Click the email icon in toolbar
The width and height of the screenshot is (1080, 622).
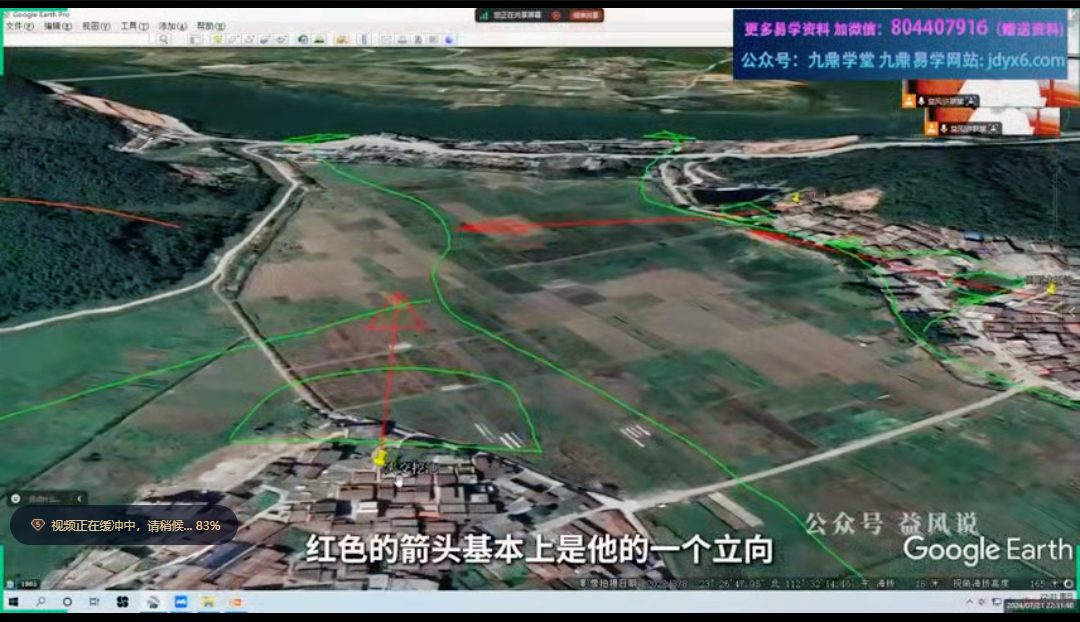385,39
